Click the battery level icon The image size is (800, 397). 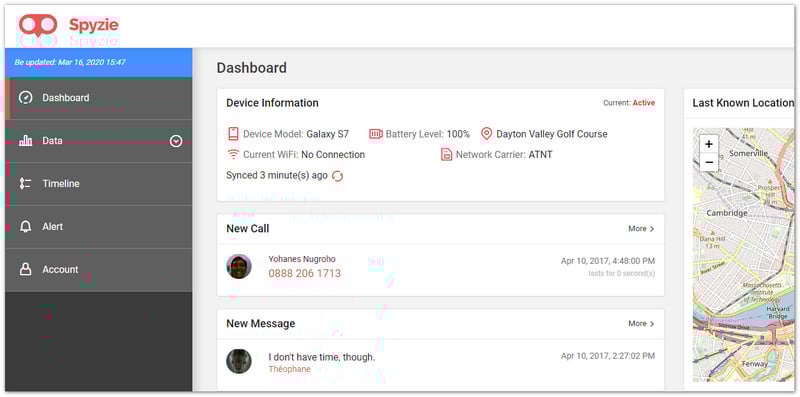click(x=376, y=134)
